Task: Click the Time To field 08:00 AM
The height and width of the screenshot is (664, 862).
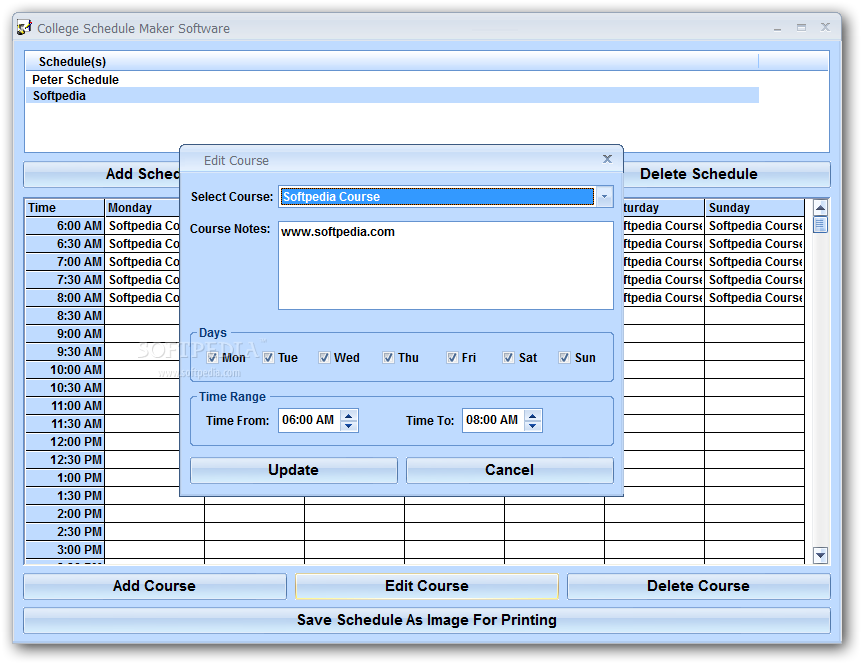Action: (x=493, y=420)
